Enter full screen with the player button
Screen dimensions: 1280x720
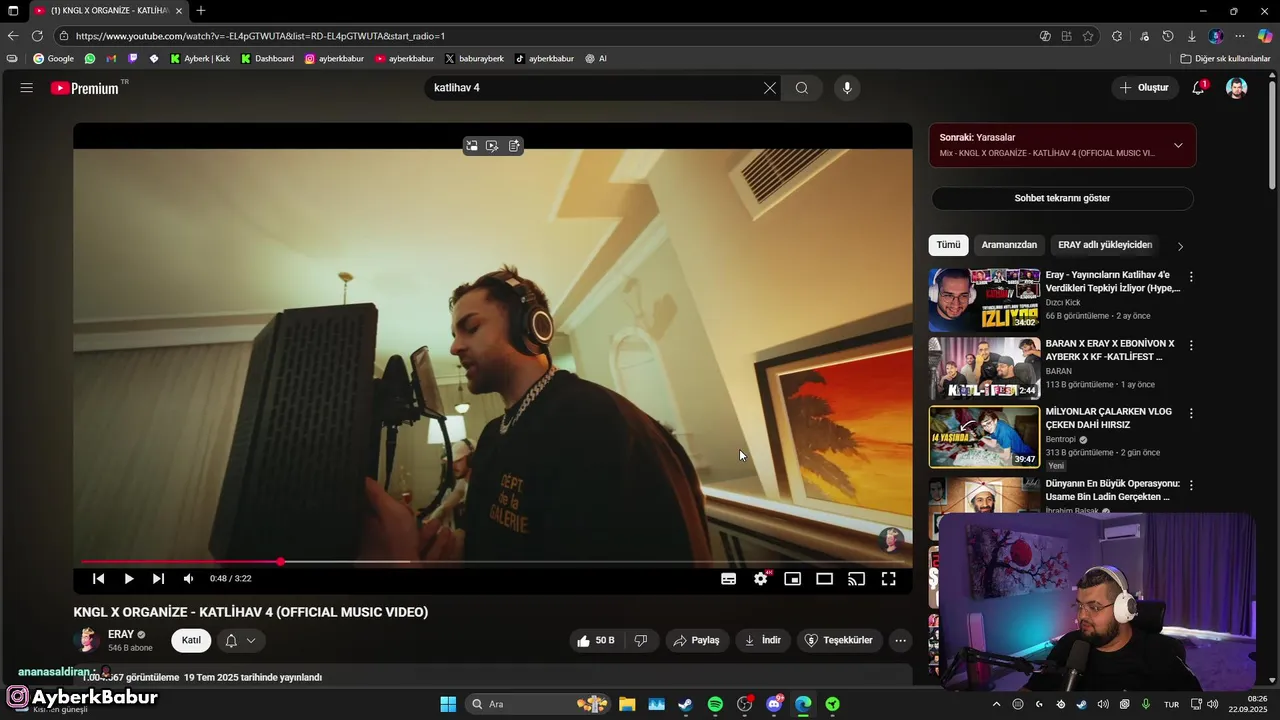point(888,578)
